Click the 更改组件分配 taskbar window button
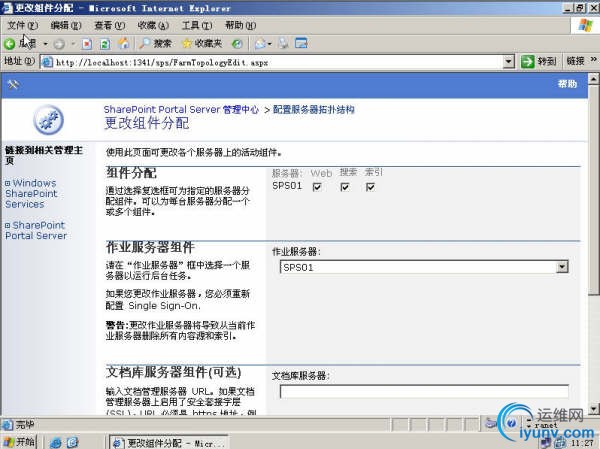This screenshot has width=600, height=449. pos(169,443)
